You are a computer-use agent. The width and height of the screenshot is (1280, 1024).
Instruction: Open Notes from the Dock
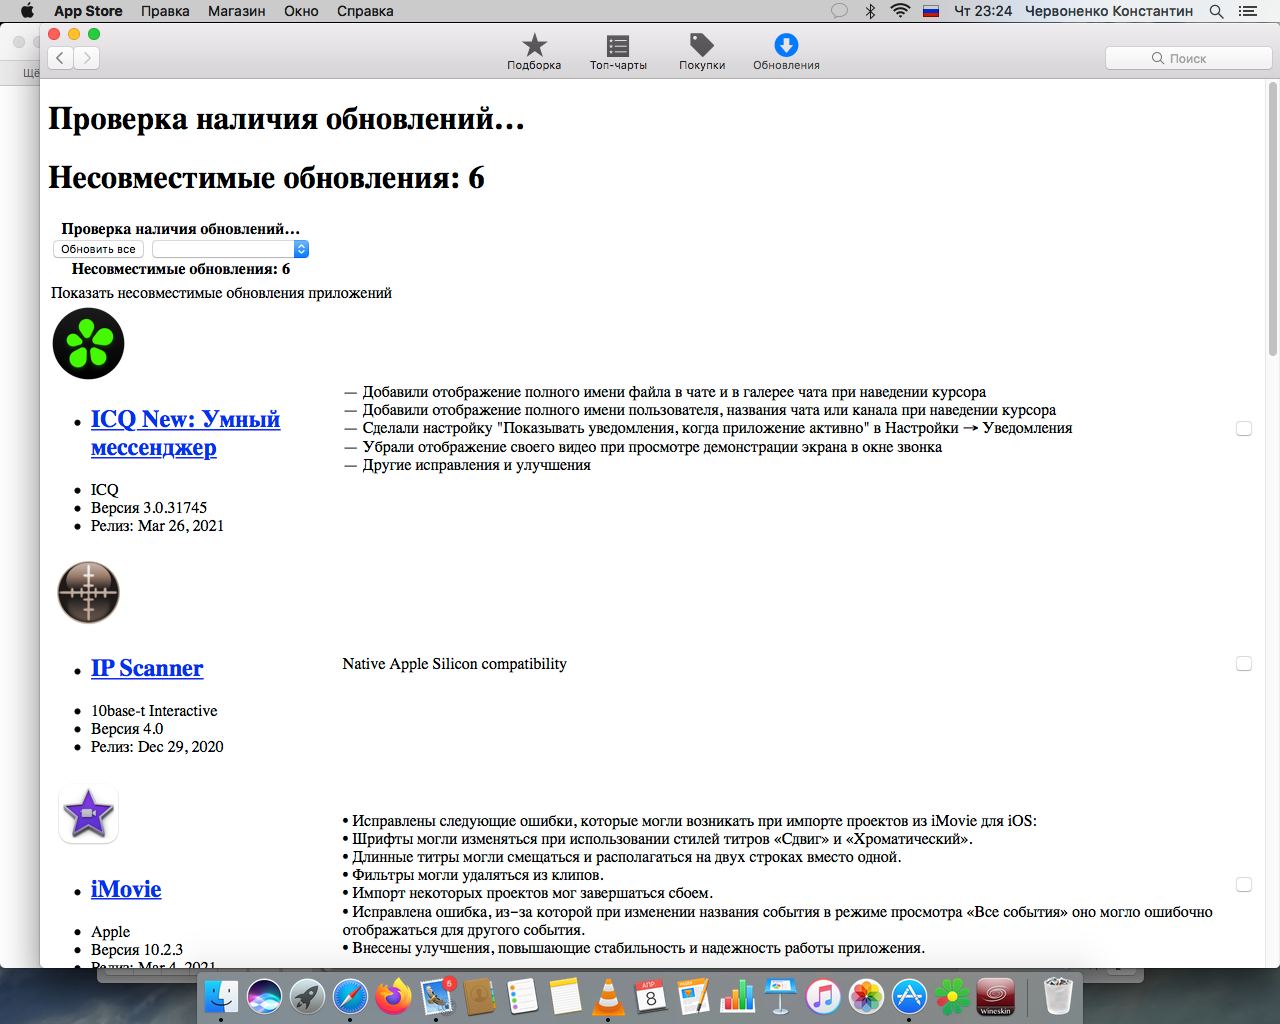pyautogui.click(x=565, y=997)
